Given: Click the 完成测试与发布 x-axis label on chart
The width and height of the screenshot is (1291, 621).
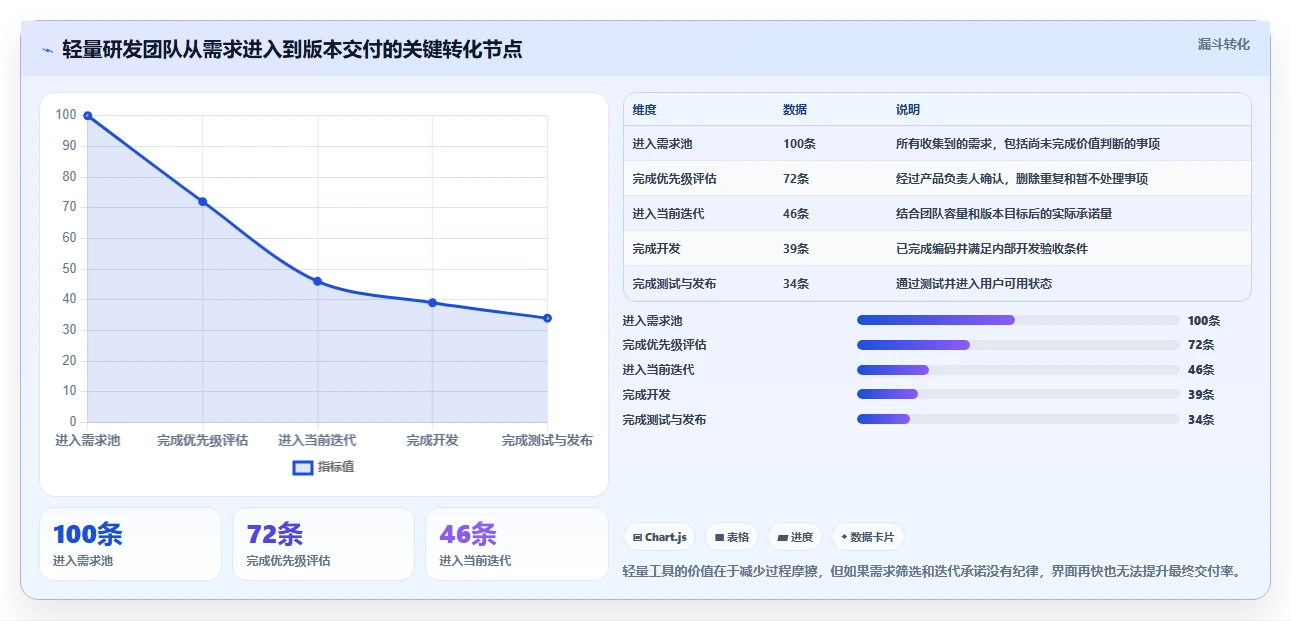Looking at the screenshot, I should tap(547, 441).
